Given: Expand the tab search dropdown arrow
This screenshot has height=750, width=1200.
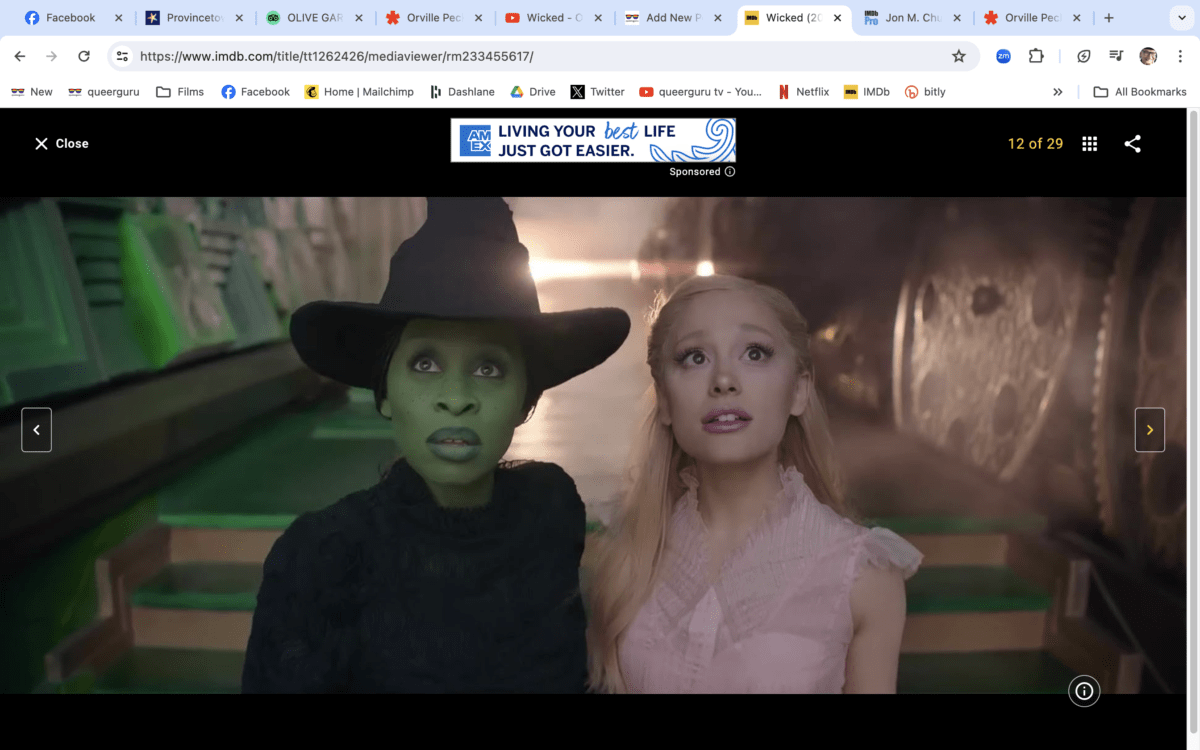Looking at the screenshot, I should tap(1180, 18).
